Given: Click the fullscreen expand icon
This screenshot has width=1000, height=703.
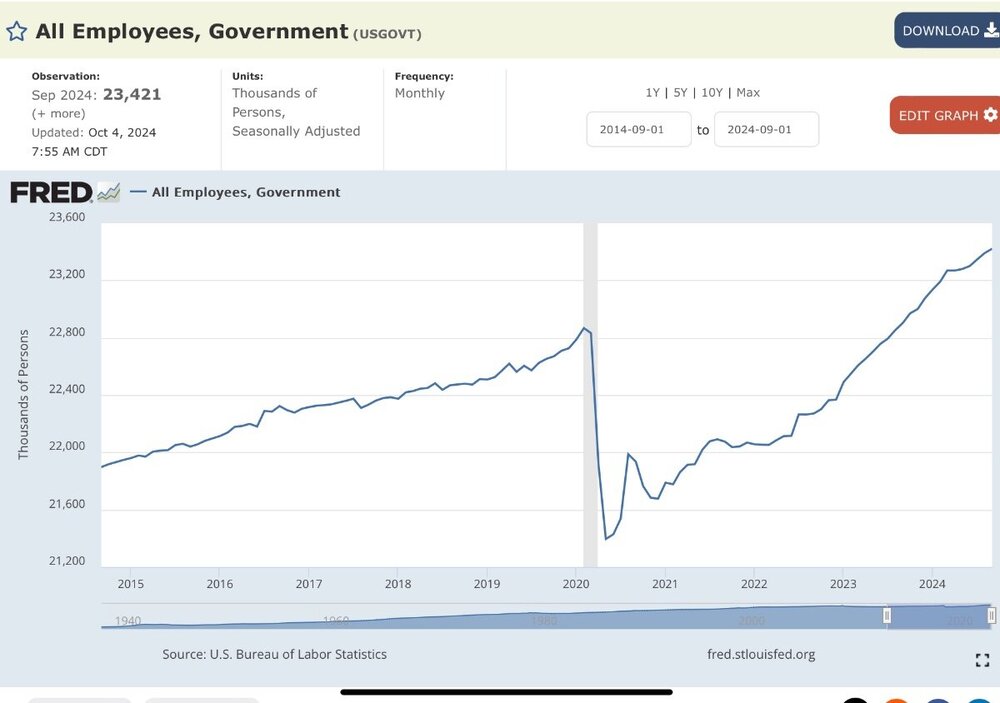Looking at the screenshot, I should pos(982,660).
